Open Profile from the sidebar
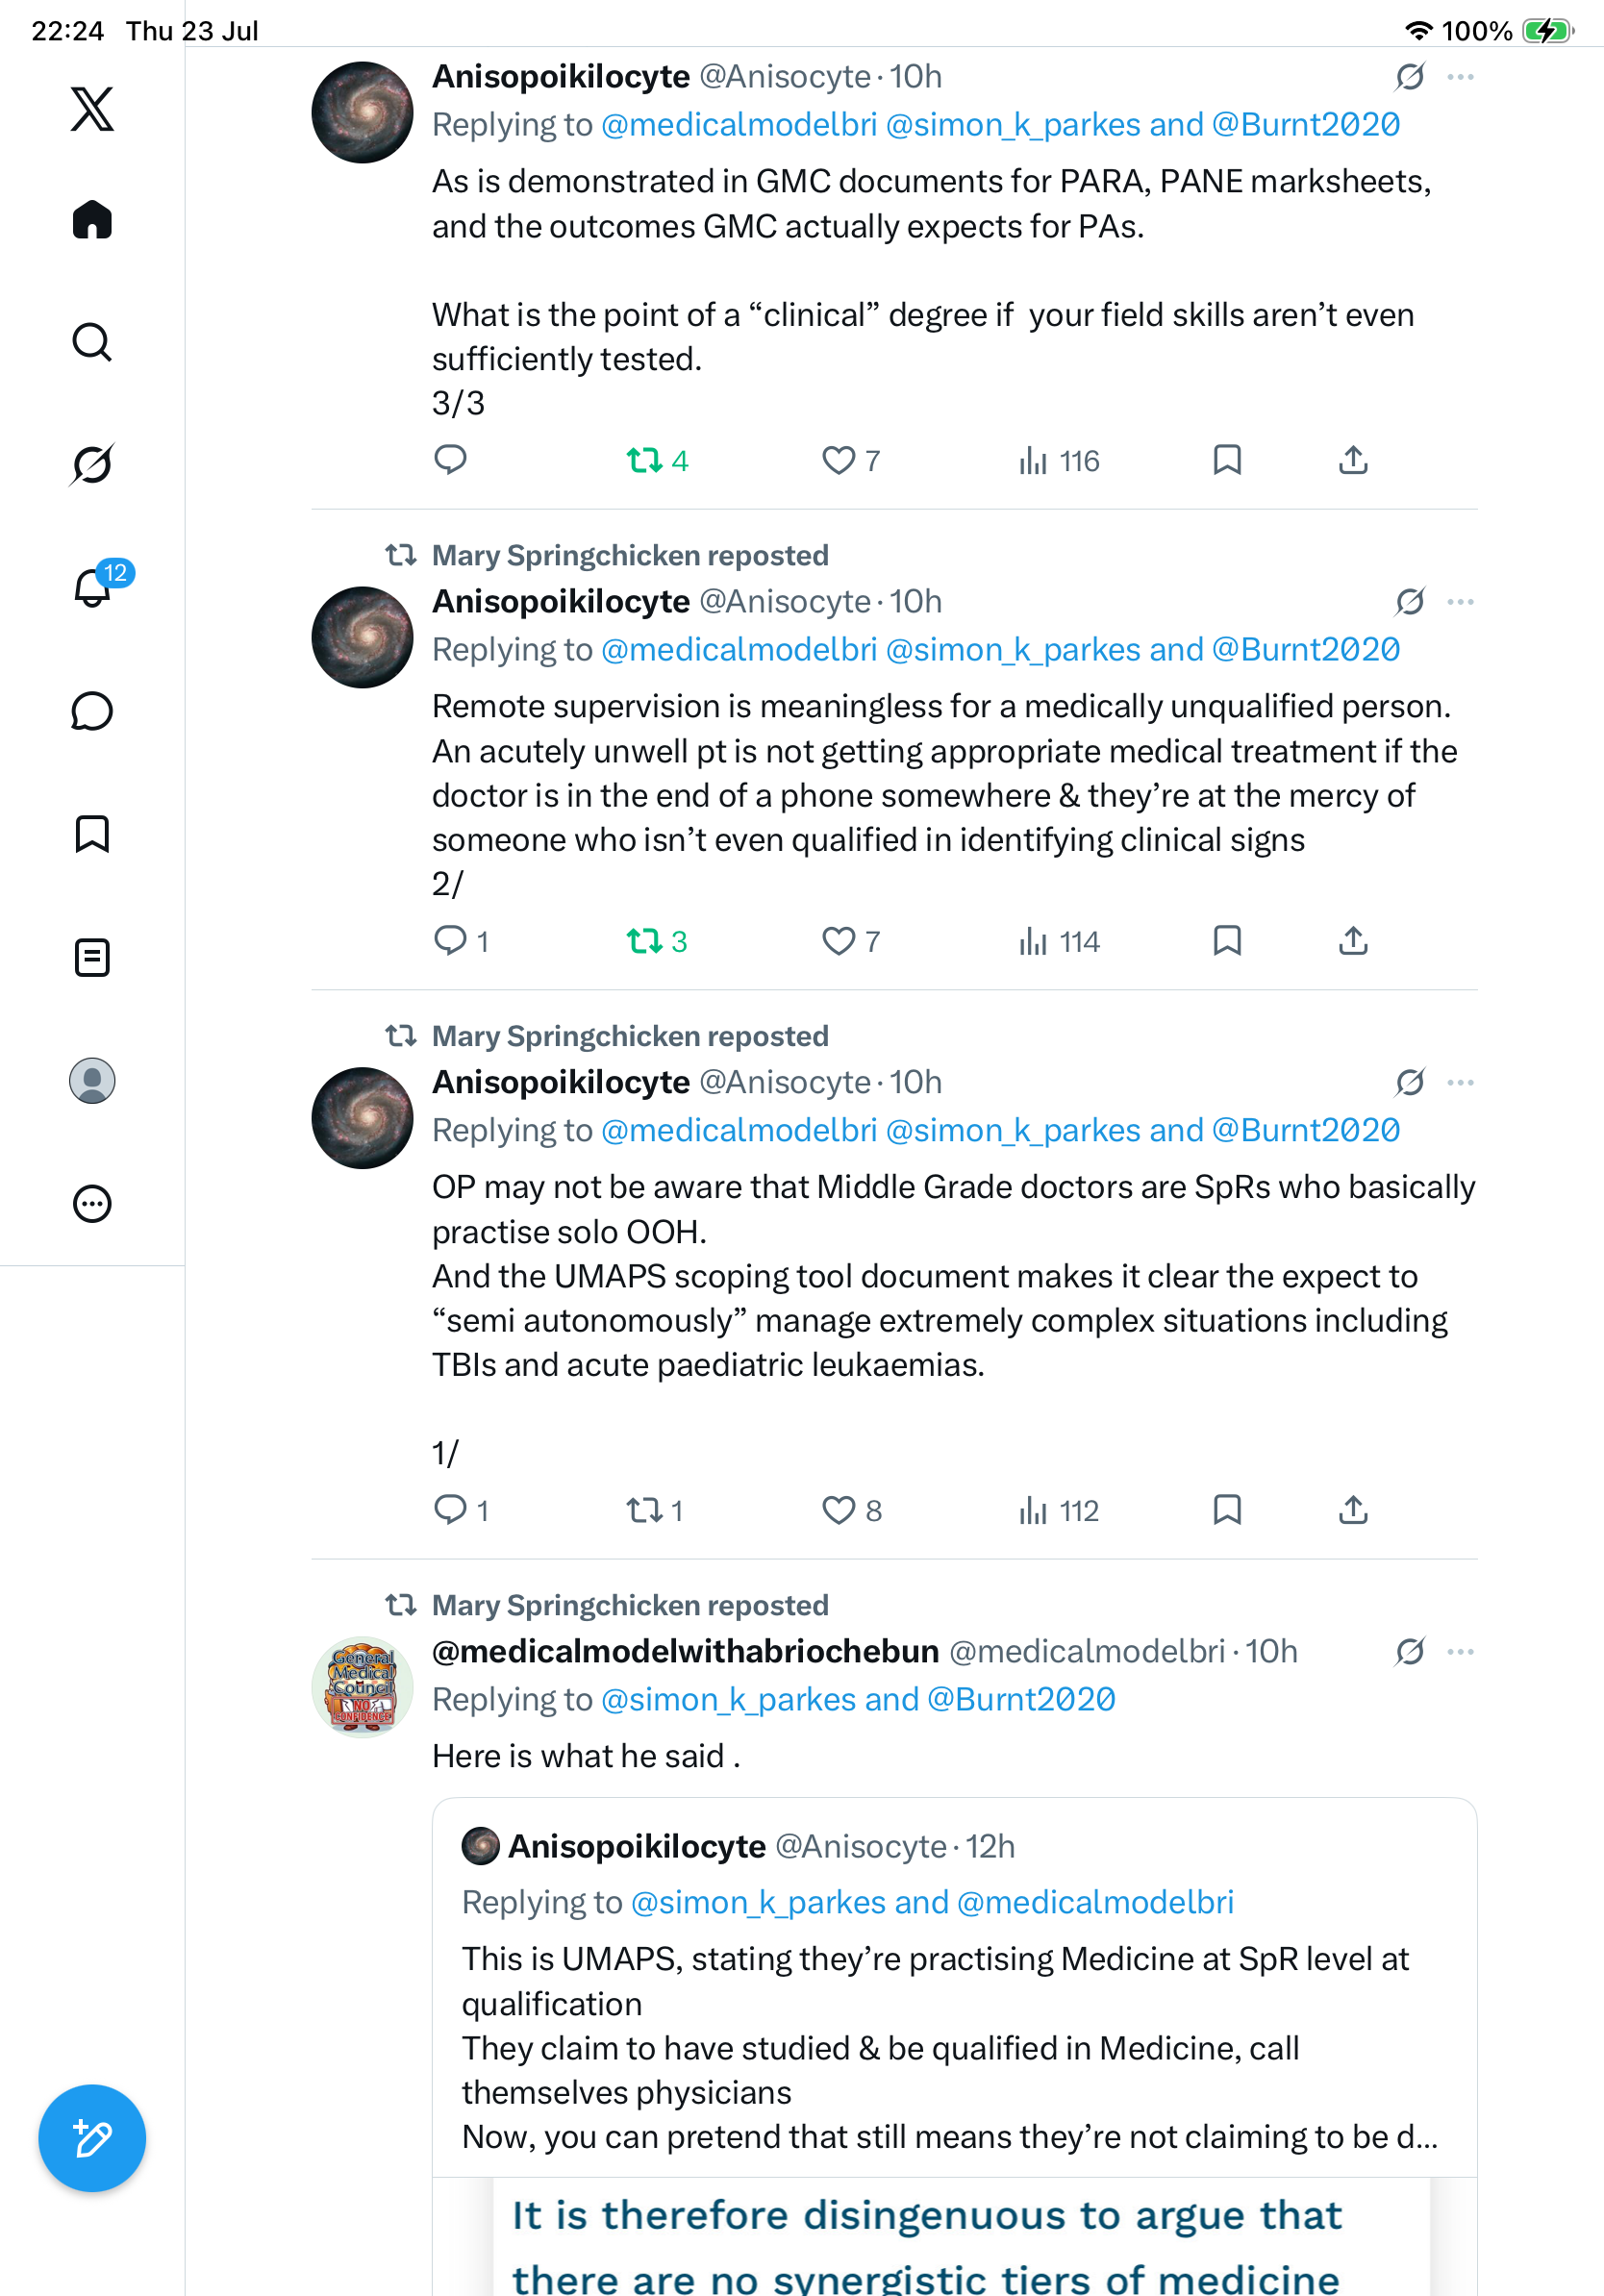Image resolution: width=1604 pixels, height=2296 pixels. tap(92, 1080)
